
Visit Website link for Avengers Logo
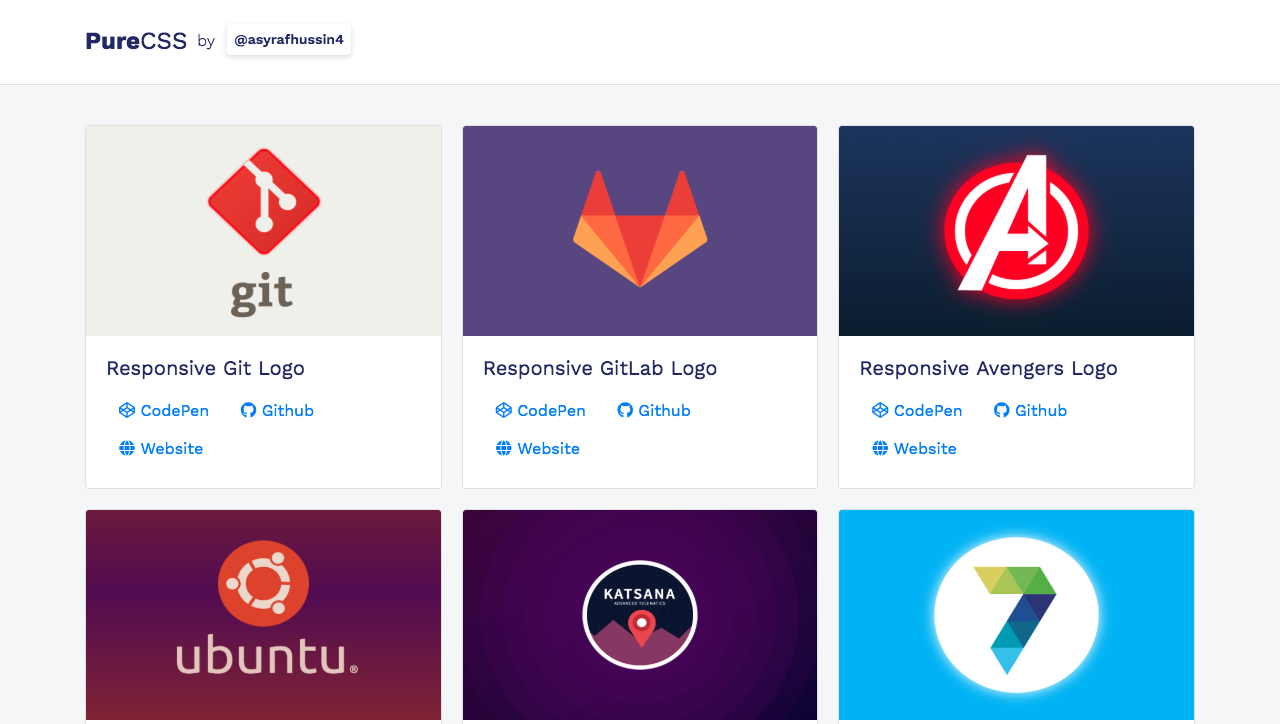(914, 448)
